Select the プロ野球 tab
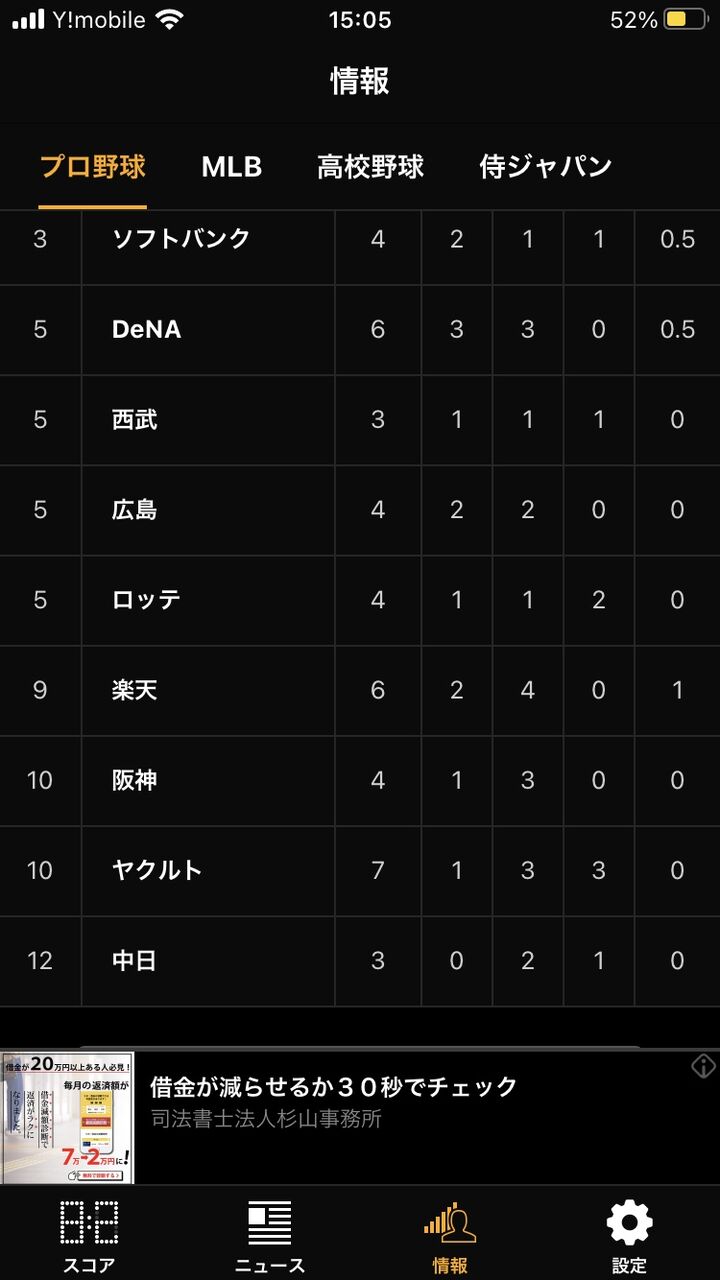Viewport: 720px width, 1280px height. tap(93, 166)
